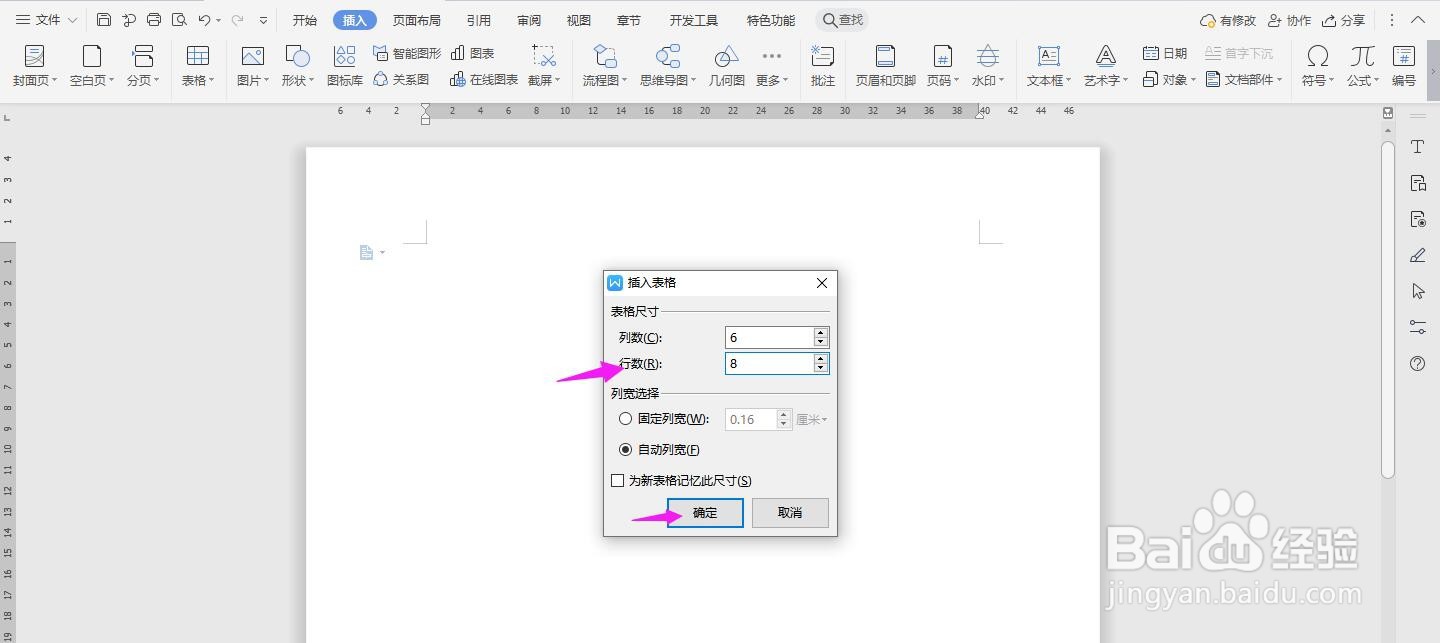The width and height of the screenshot is (1440, 643).
Task: Insert a flowchart (流程图)
Action: [605, 65]
